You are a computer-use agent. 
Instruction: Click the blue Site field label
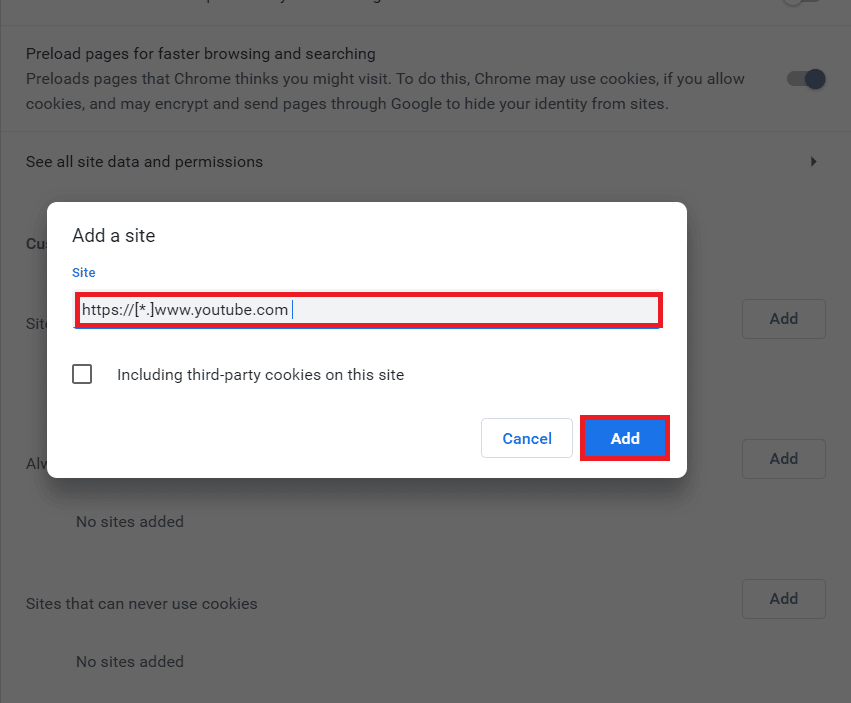84,273
